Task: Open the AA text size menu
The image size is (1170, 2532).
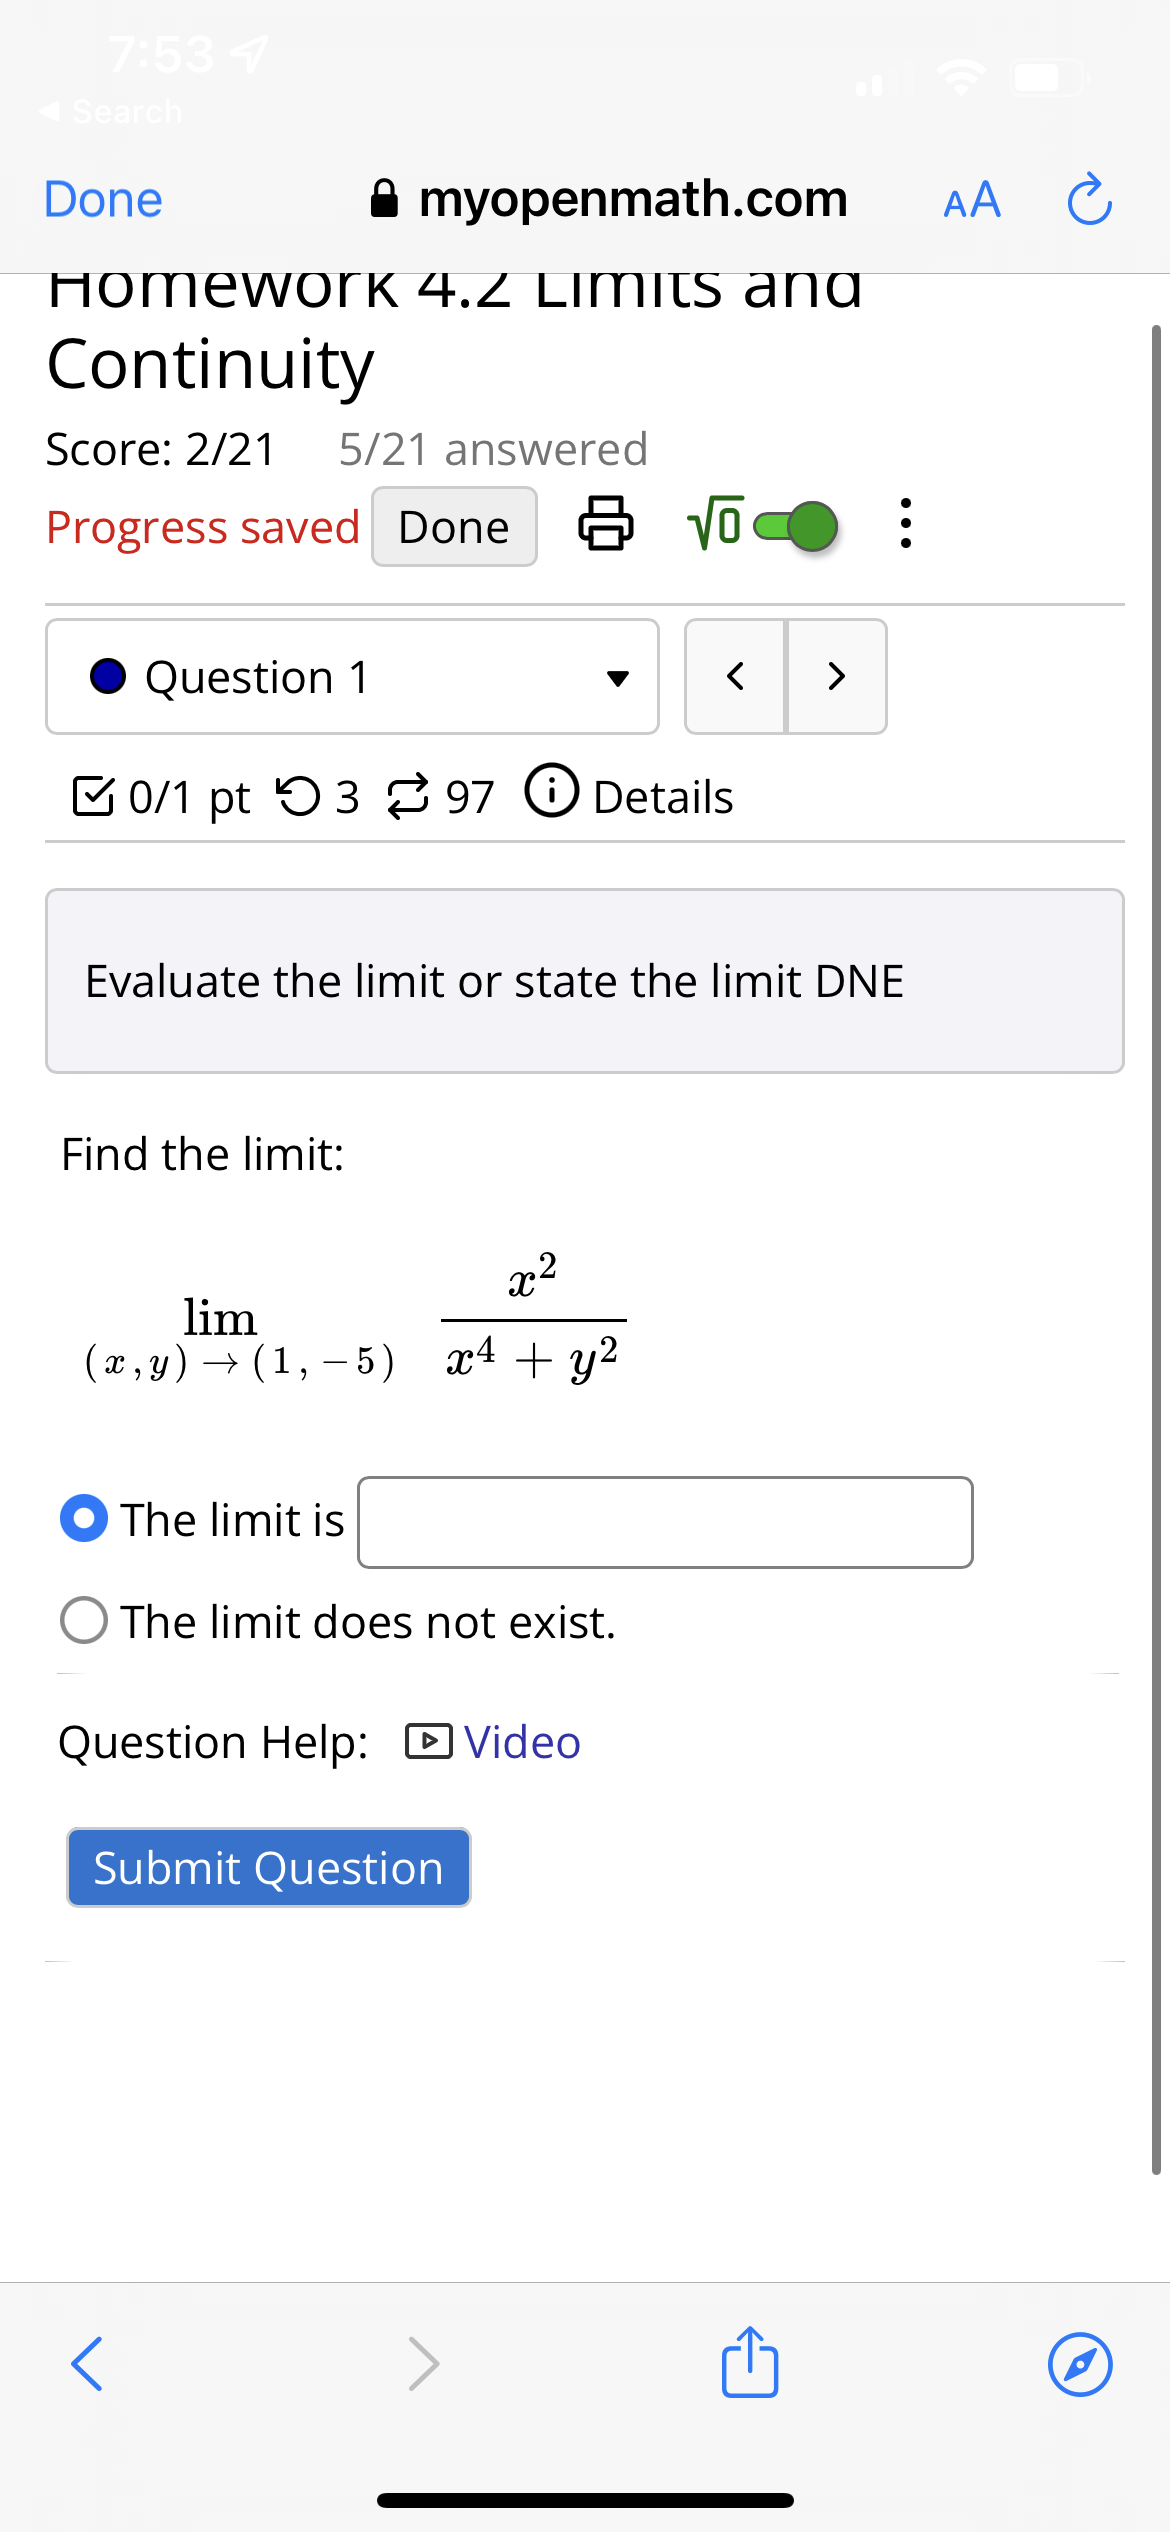Action: (969, 199)
